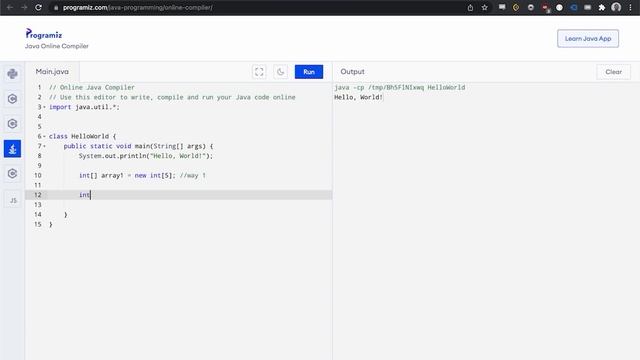Click the '// Online Java Compiler' comment line
This screenshot has width=640, height=360.
click(x=92, y=87)
